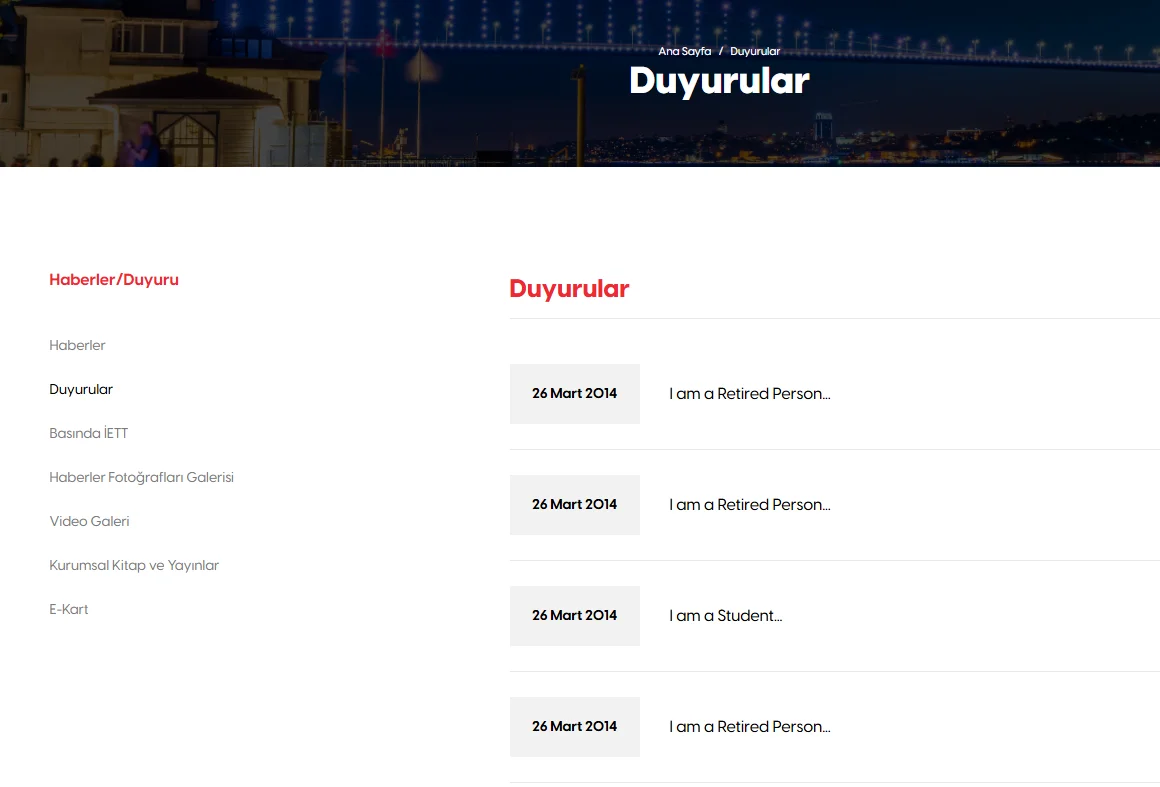Select Duyurular in the sidebar menu

(x=81, y=389)
